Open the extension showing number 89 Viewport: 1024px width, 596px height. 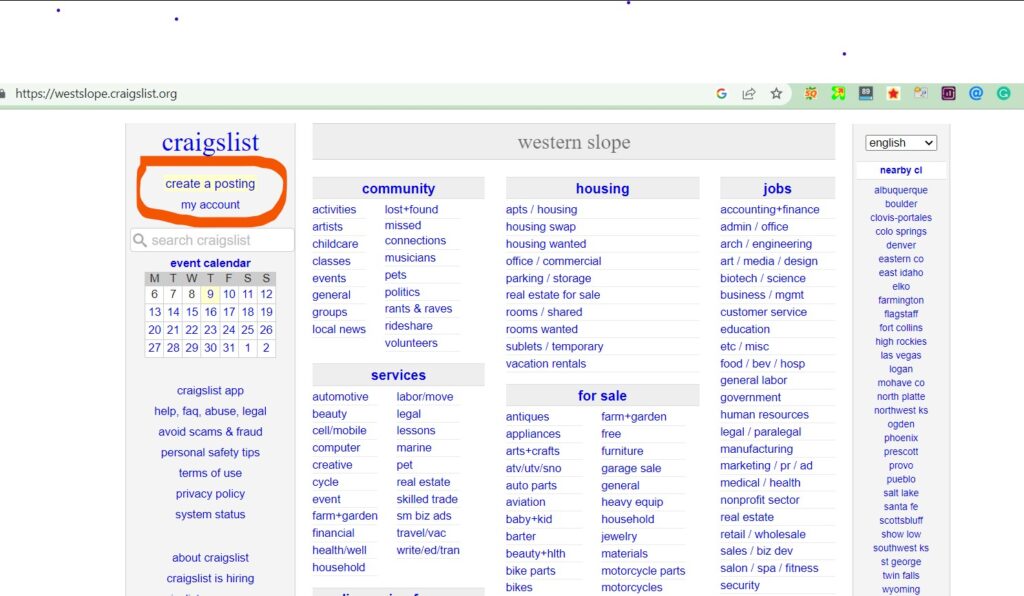(866, 93)
